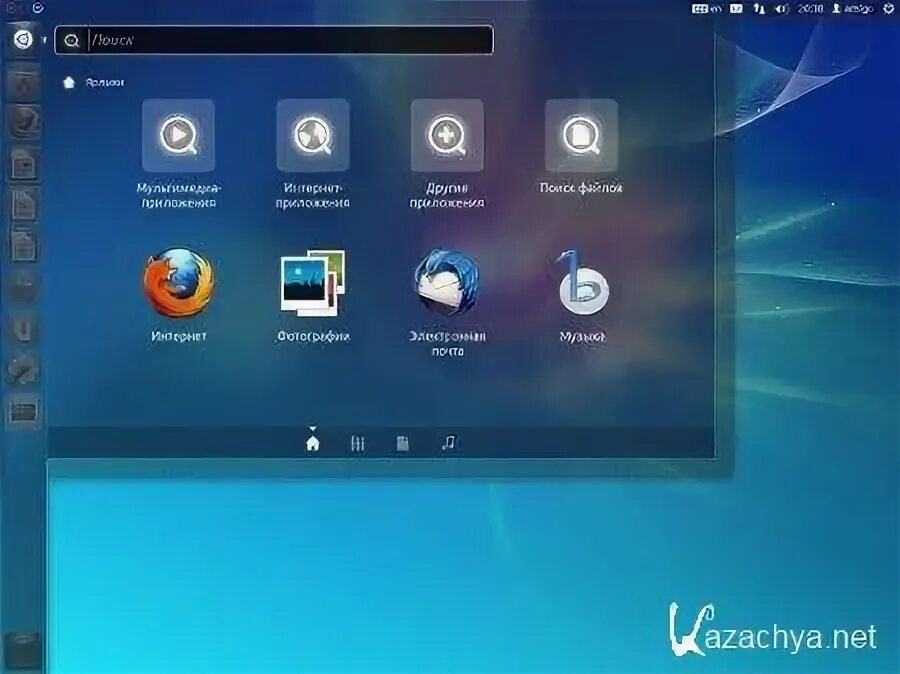Open Интернет-приложения category tile

tap(313, 154)
